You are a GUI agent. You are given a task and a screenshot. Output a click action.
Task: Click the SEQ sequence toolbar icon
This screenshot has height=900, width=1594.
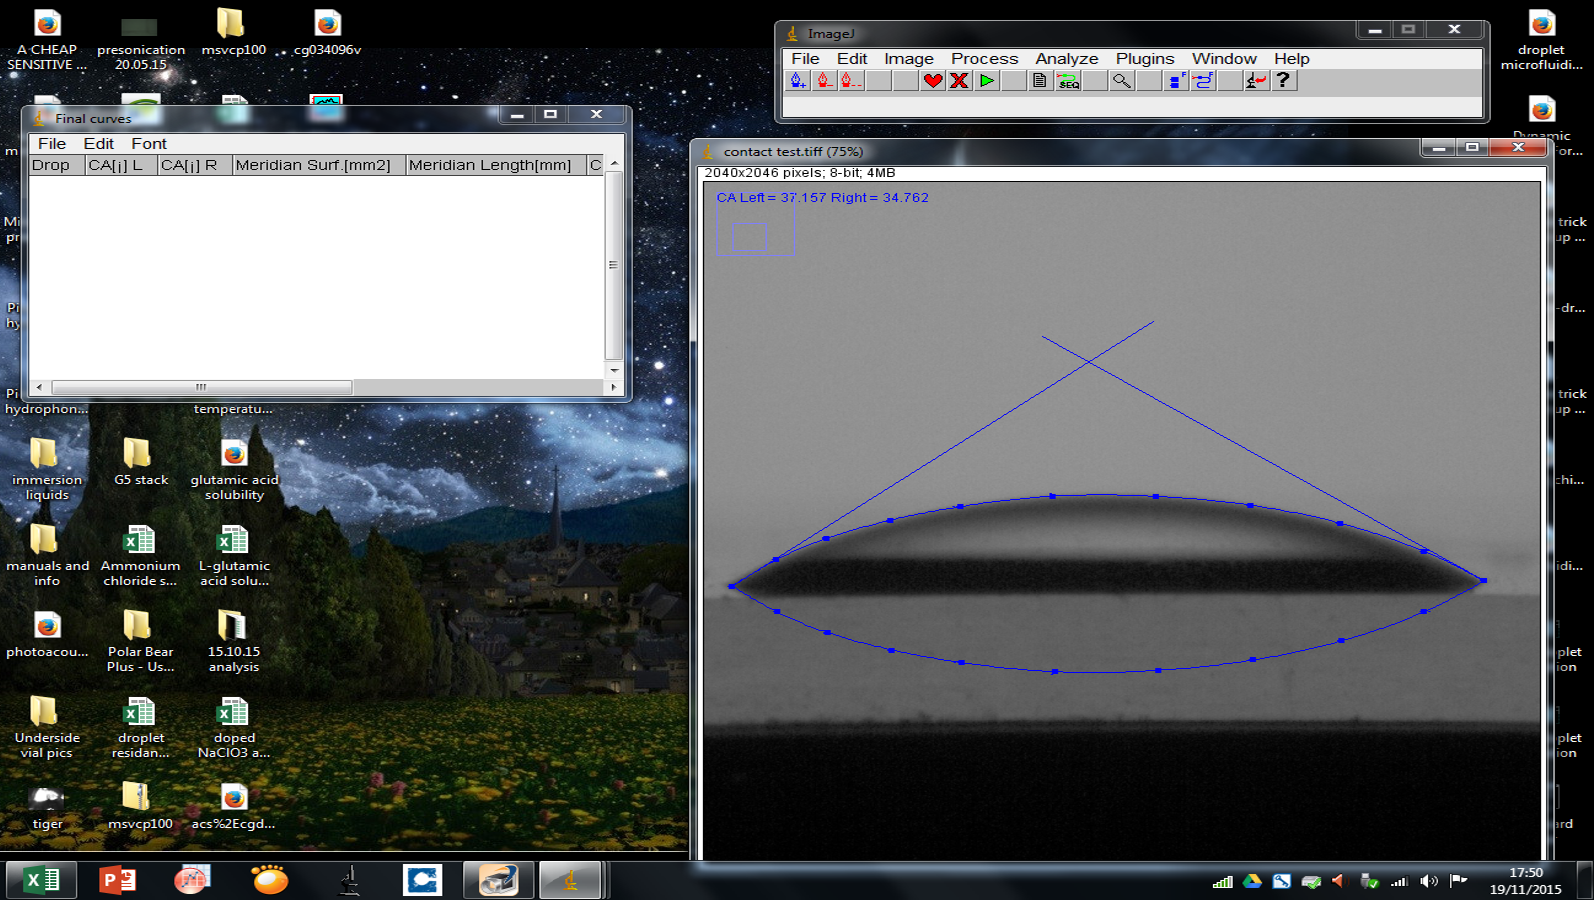point(1068,81)
